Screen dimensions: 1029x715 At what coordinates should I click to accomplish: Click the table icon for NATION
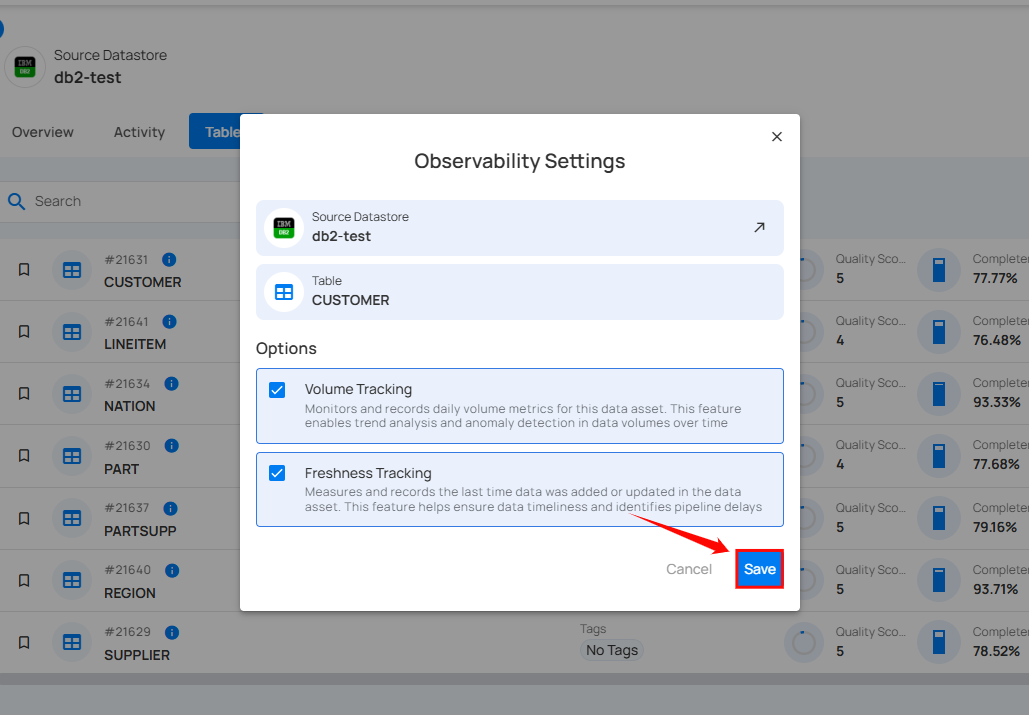pyautogui.click(x=72, y=394)
